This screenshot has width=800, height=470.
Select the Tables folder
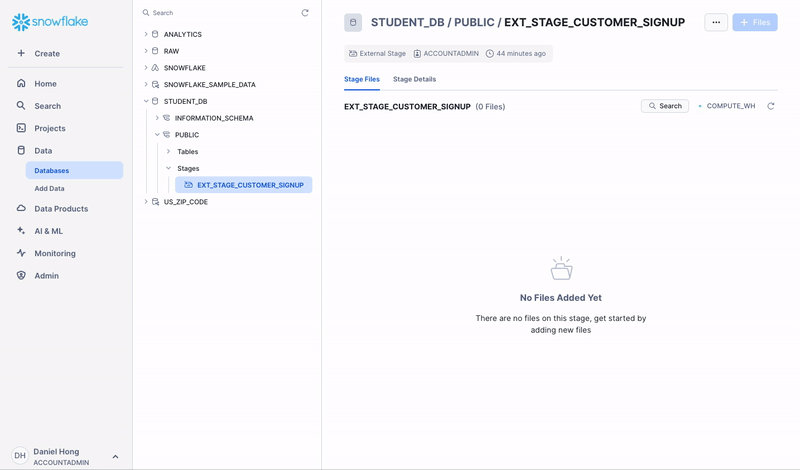coord(188,152)
